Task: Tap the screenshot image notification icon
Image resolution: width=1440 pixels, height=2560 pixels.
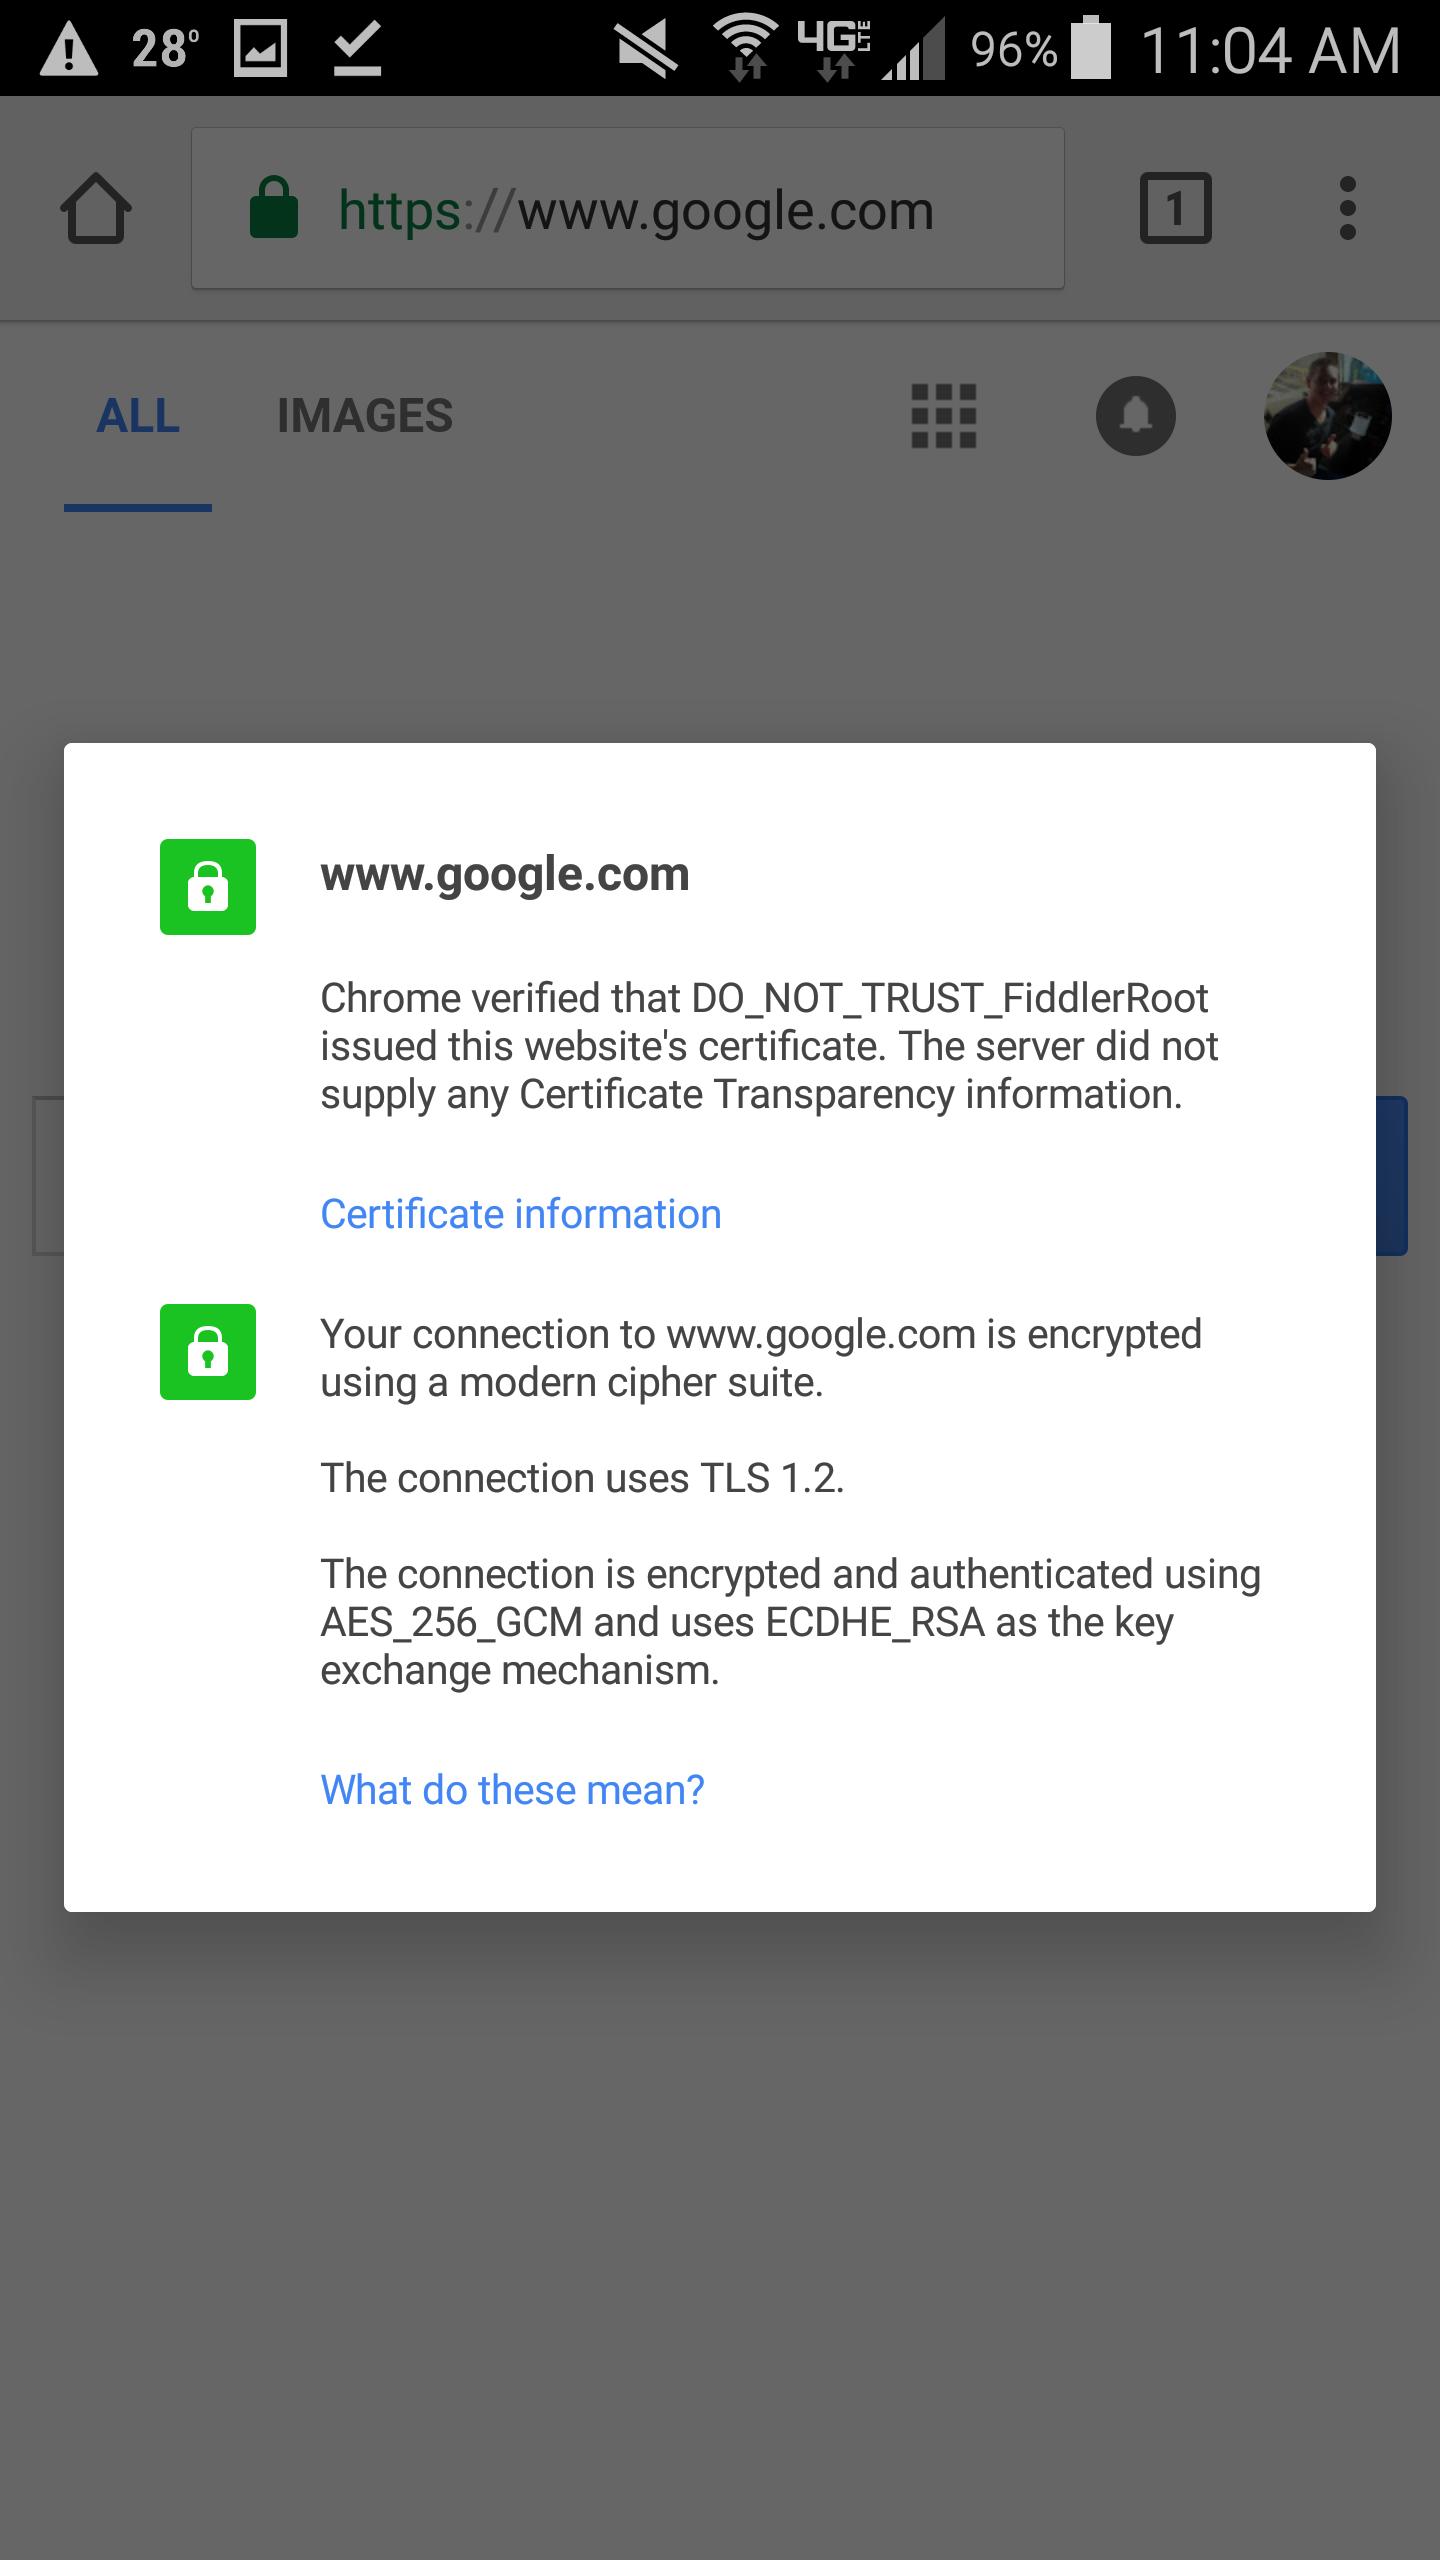Action: 260,49
